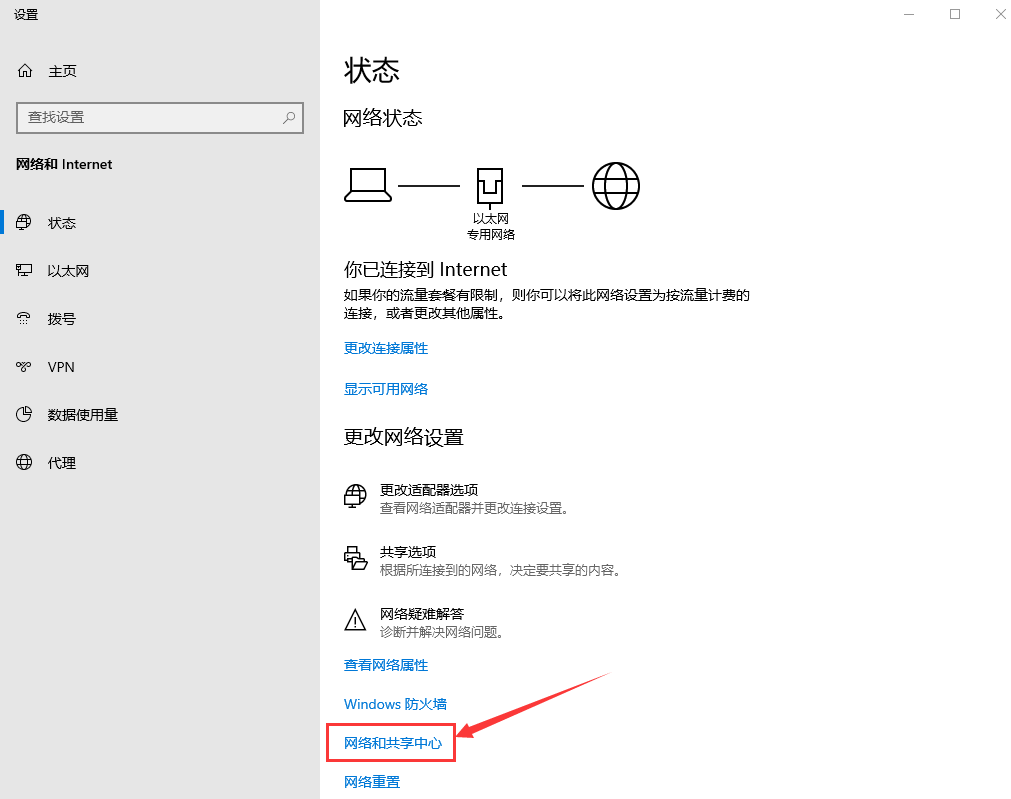This screenshot has width=1011, height=799.
Task: Click 网络重置 link
Action: coord(372,782)
